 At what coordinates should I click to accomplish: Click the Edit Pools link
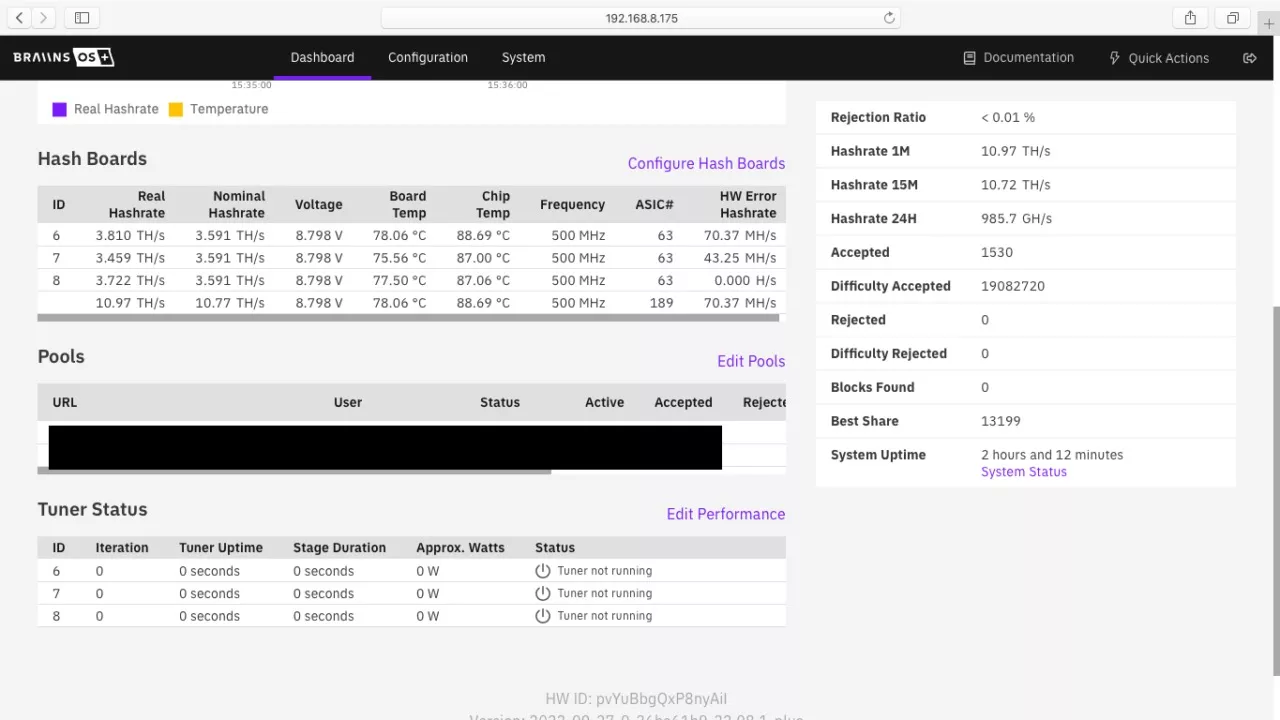pyautogui.click(x=750, y=361)
